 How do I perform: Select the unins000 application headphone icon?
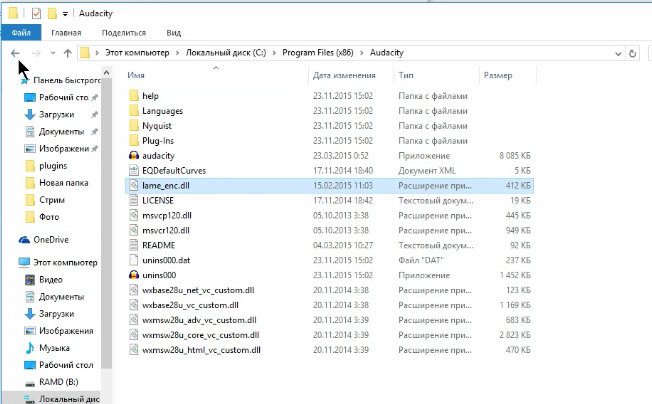[133, 275]
